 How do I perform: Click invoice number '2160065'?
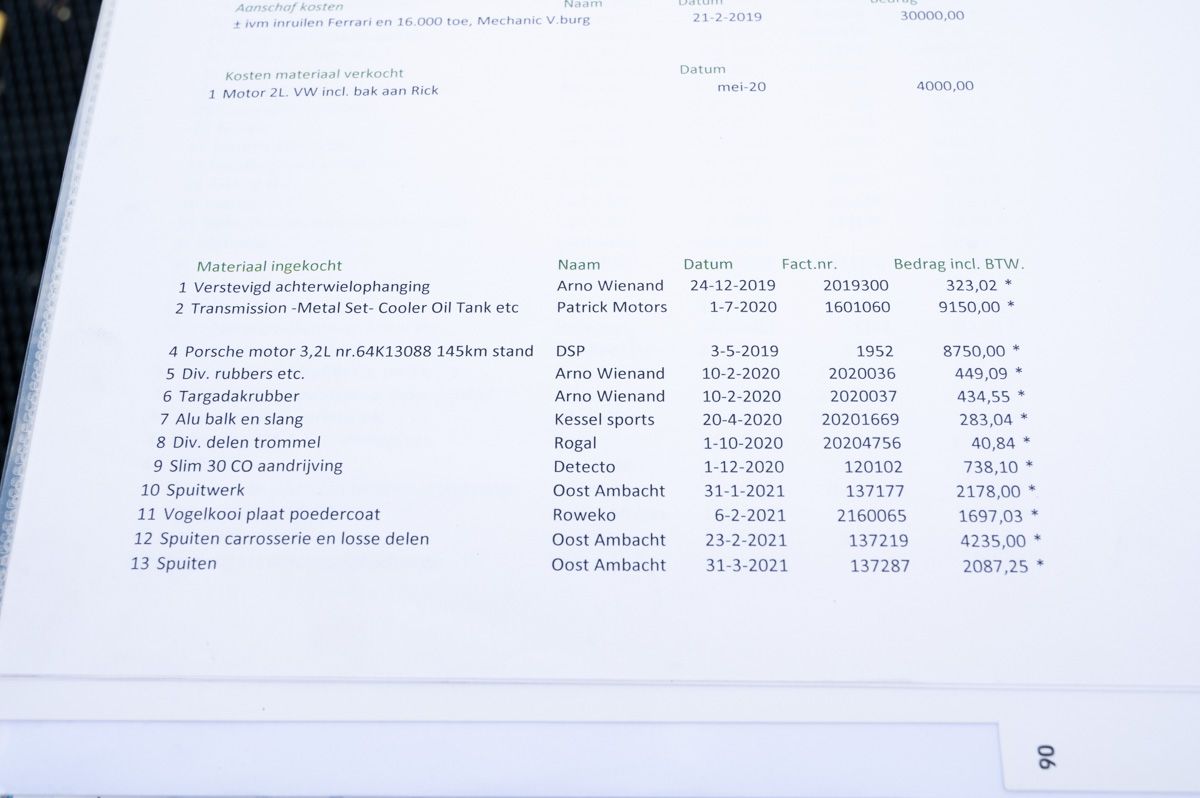[872, 516]
